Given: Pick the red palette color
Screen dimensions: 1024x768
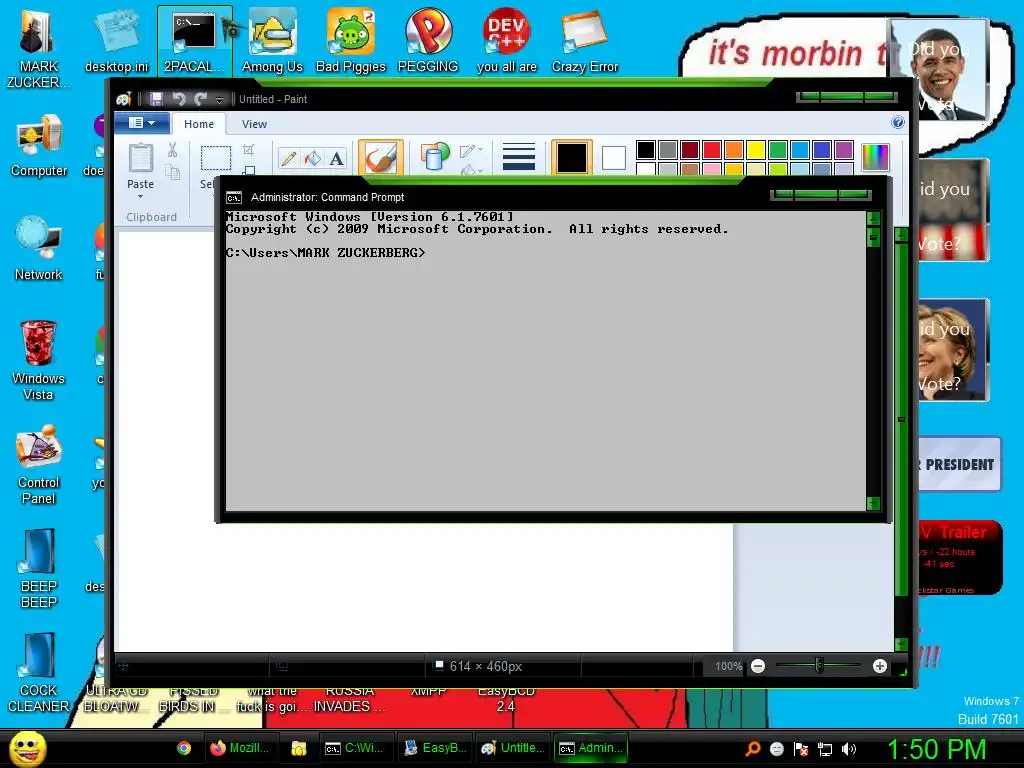Looking at the screenshot, I should coord(712,150).
